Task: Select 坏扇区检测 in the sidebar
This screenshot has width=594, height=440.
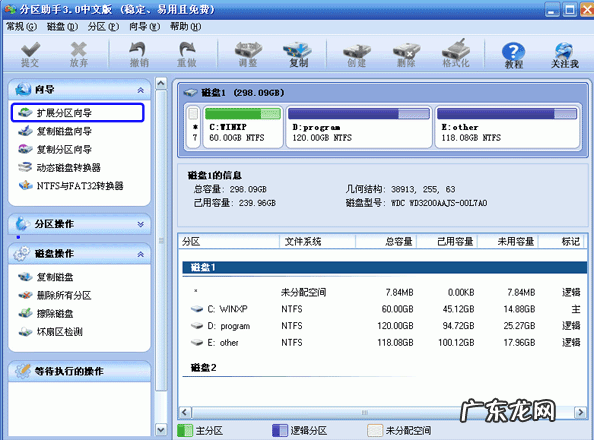Action: [50, 332]
